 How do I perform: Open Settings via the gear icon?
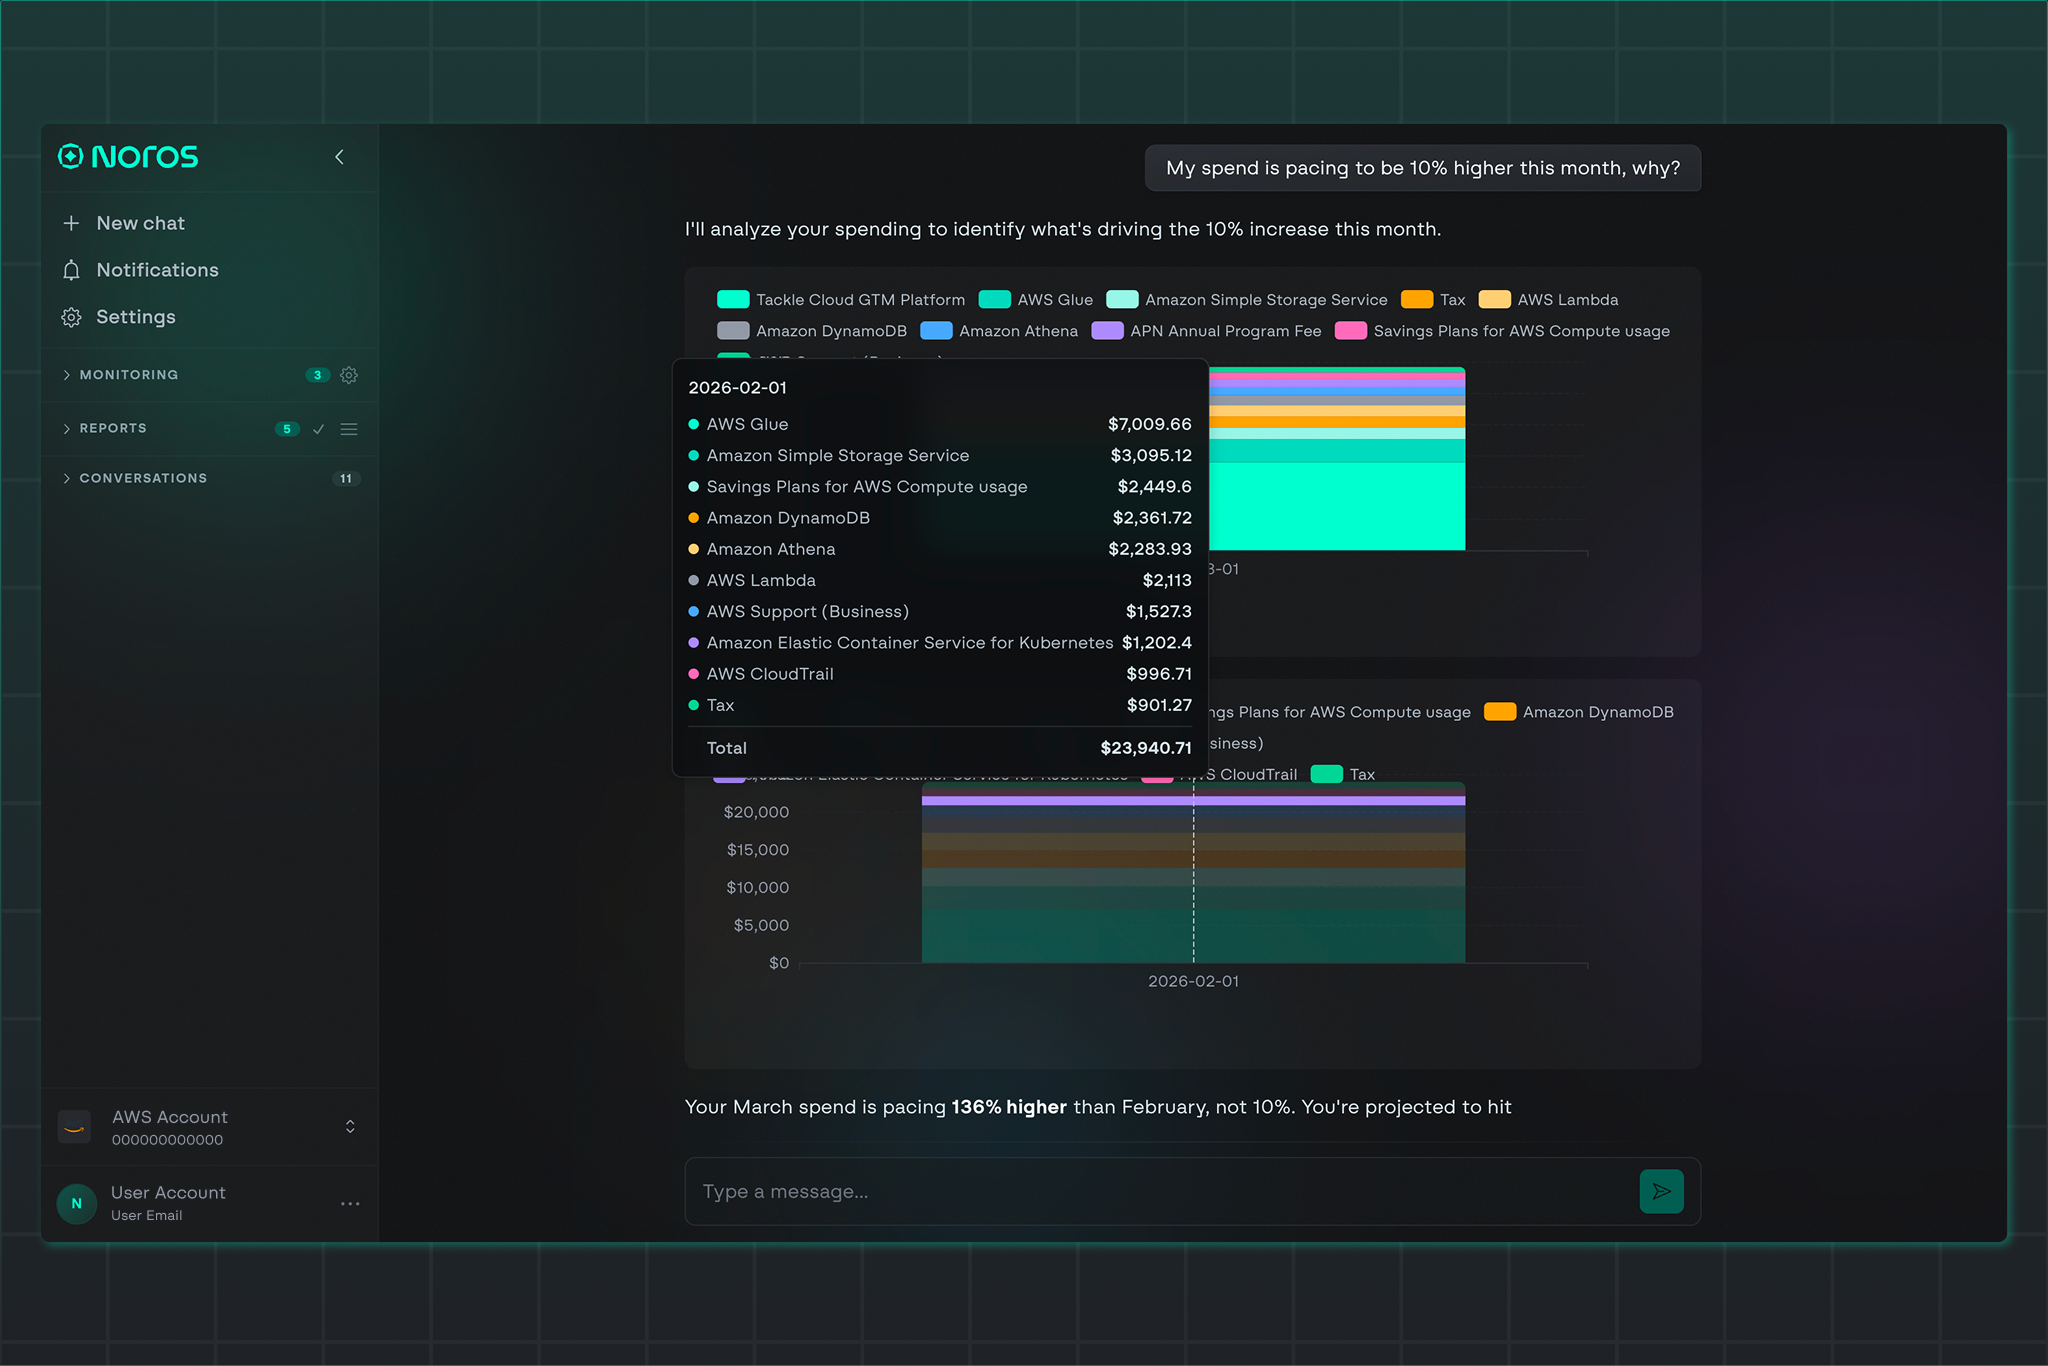coord(71,317)
